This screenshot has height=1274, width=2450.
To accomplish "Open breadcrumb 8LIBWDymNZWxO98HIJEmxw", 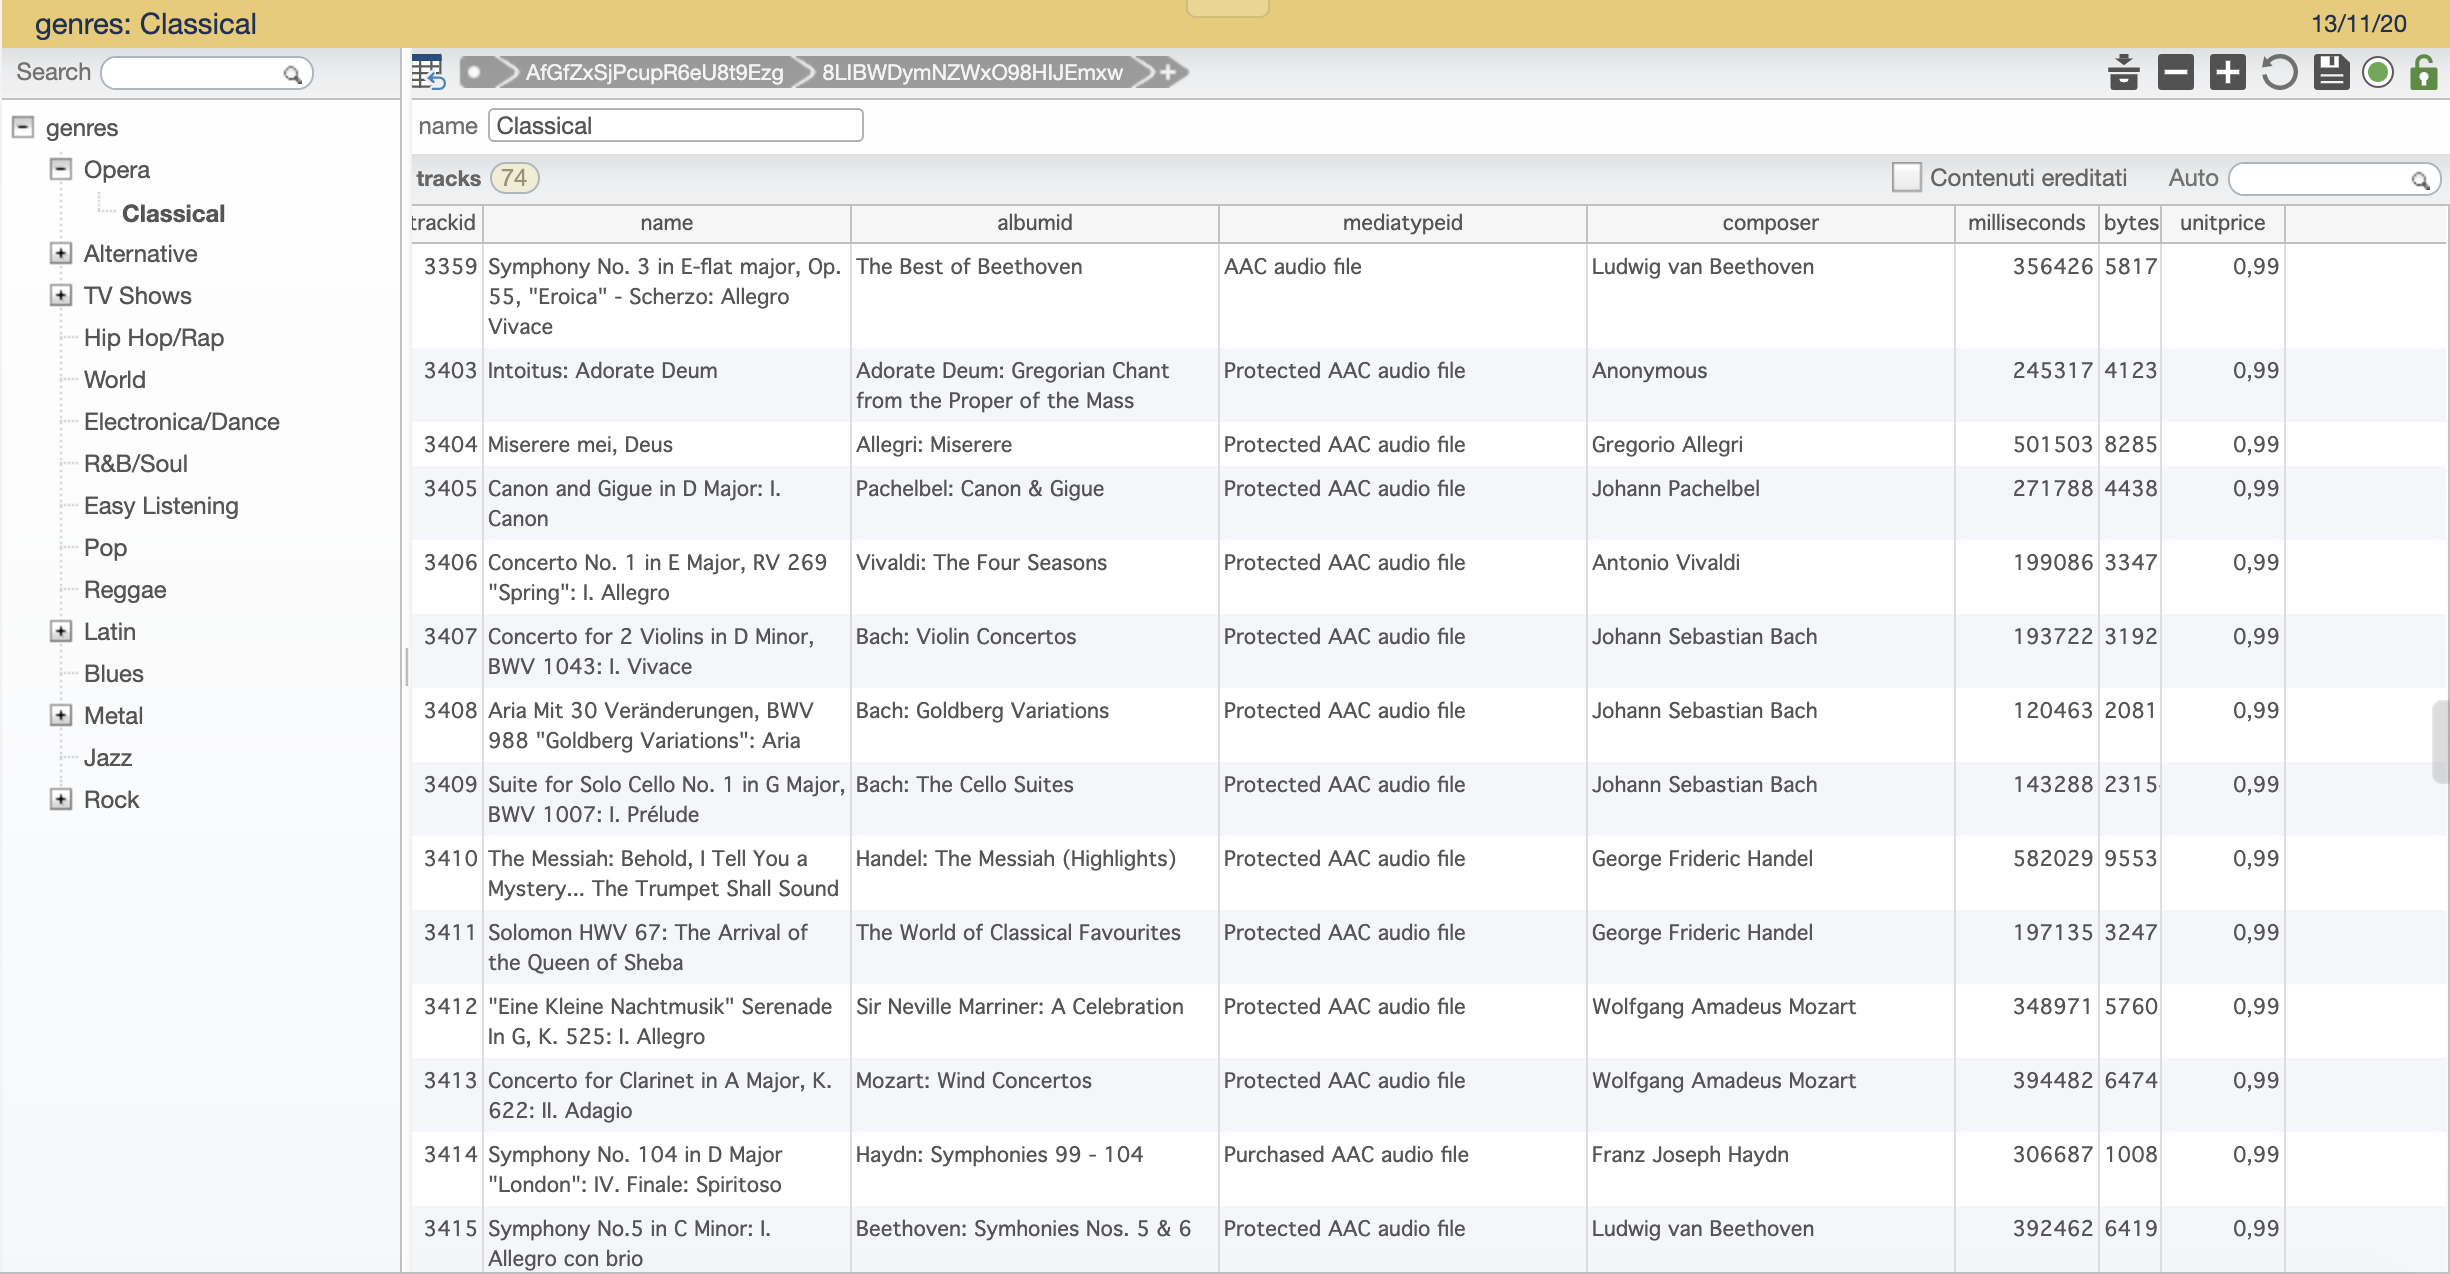I will (x=972, y=72).
